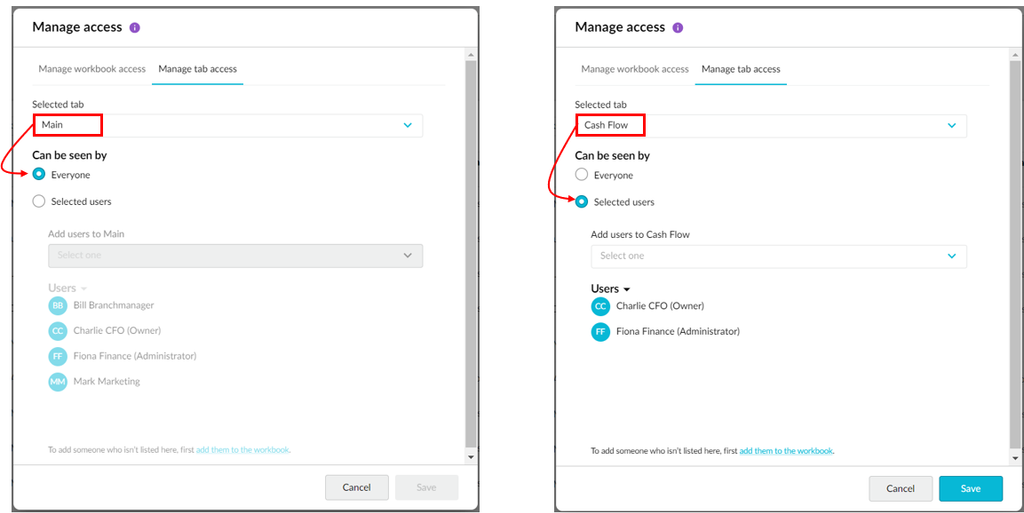Click the CC avatar in the Main users list
The image size is (1024, 513).
tap(57, 330)
